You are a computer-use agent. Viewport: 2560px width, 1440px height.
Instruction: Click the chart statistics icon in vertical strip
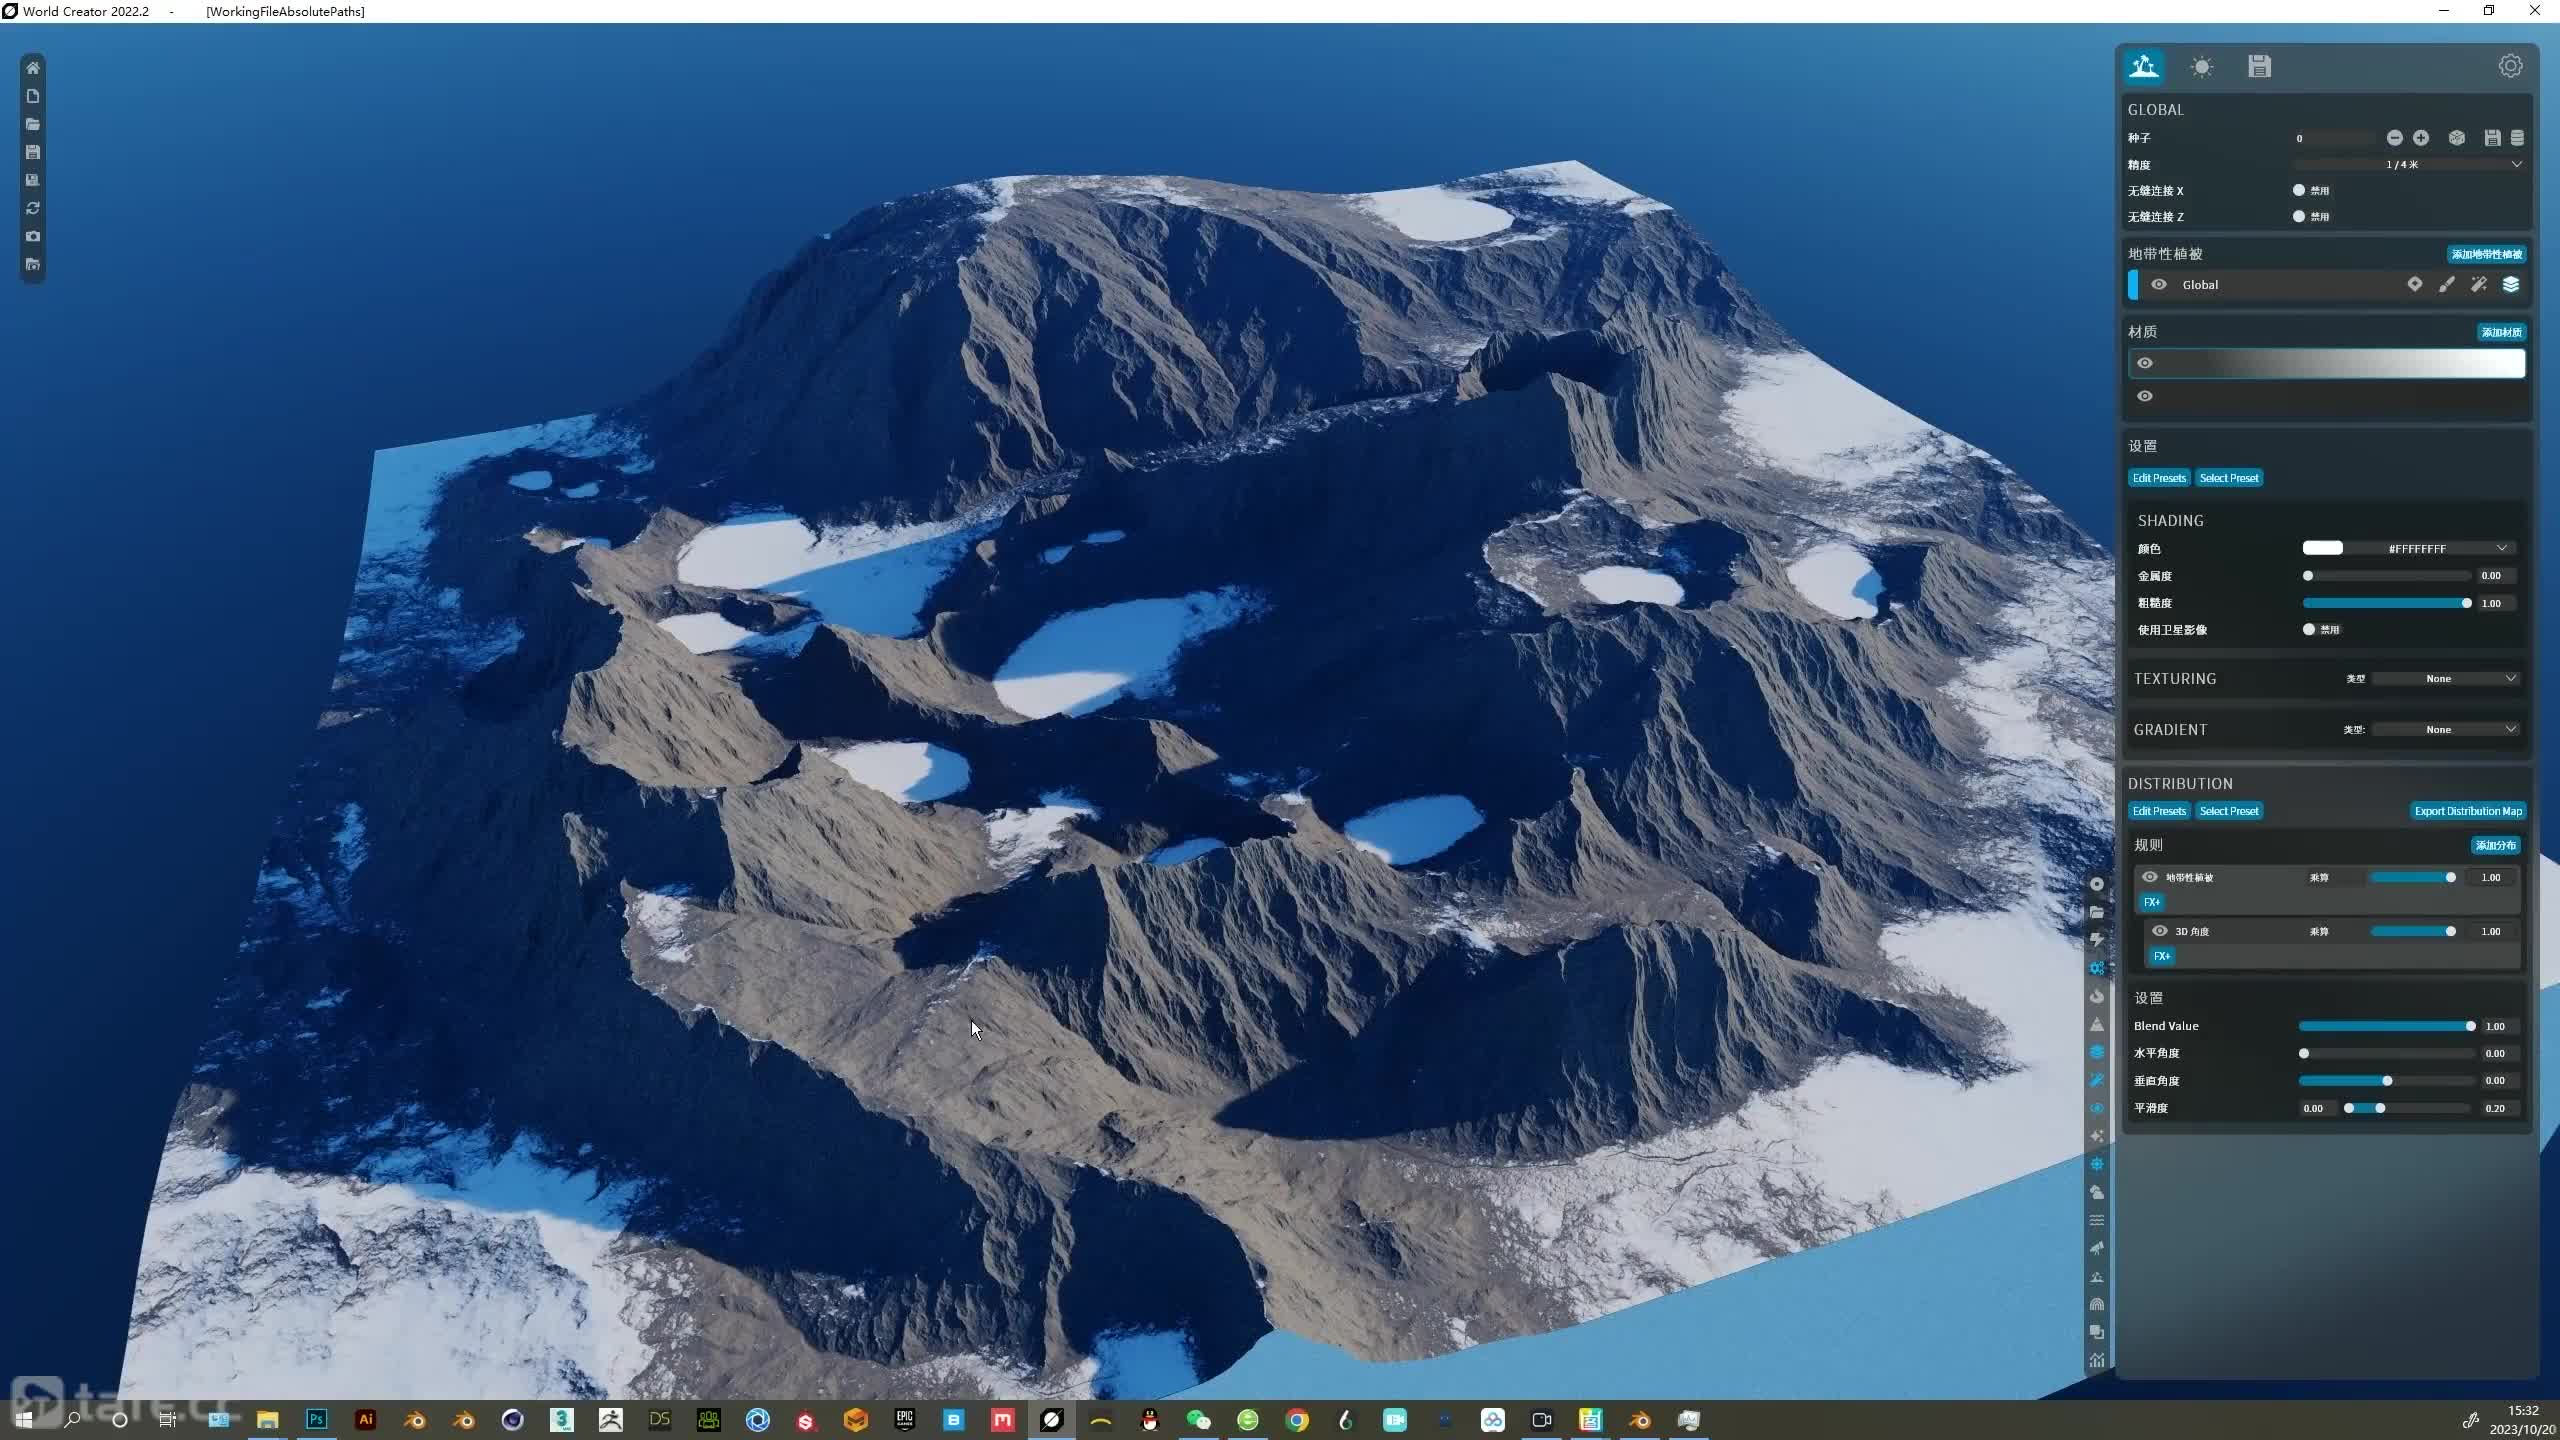coord(2097,1360)
